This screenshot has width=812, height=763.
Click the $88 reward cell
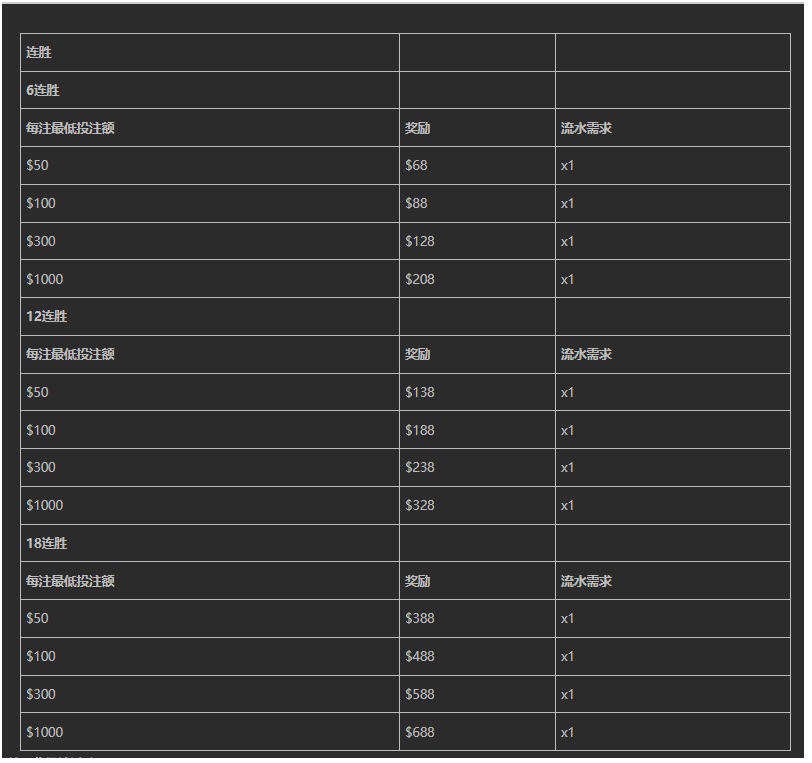(416, 204)
